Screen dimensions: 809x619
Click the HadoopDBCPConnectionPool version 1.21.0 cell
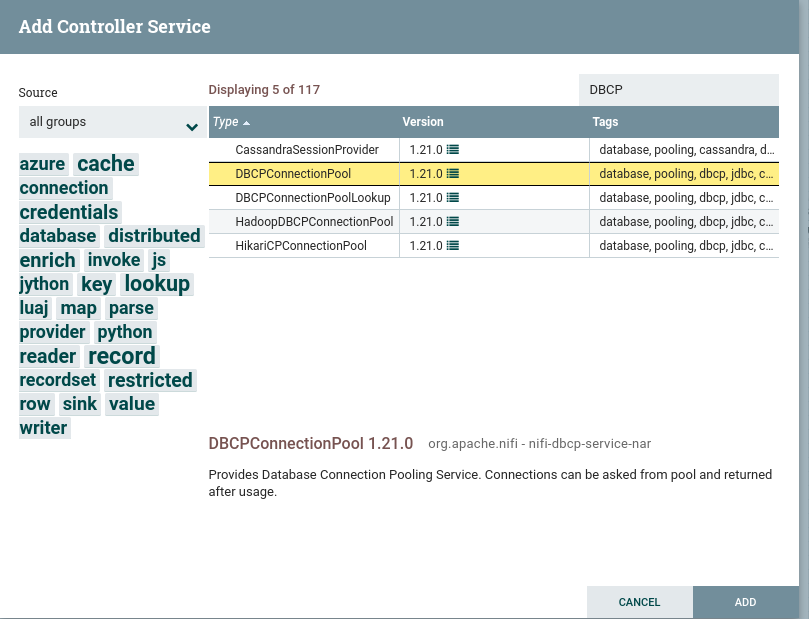coord(494,222)
